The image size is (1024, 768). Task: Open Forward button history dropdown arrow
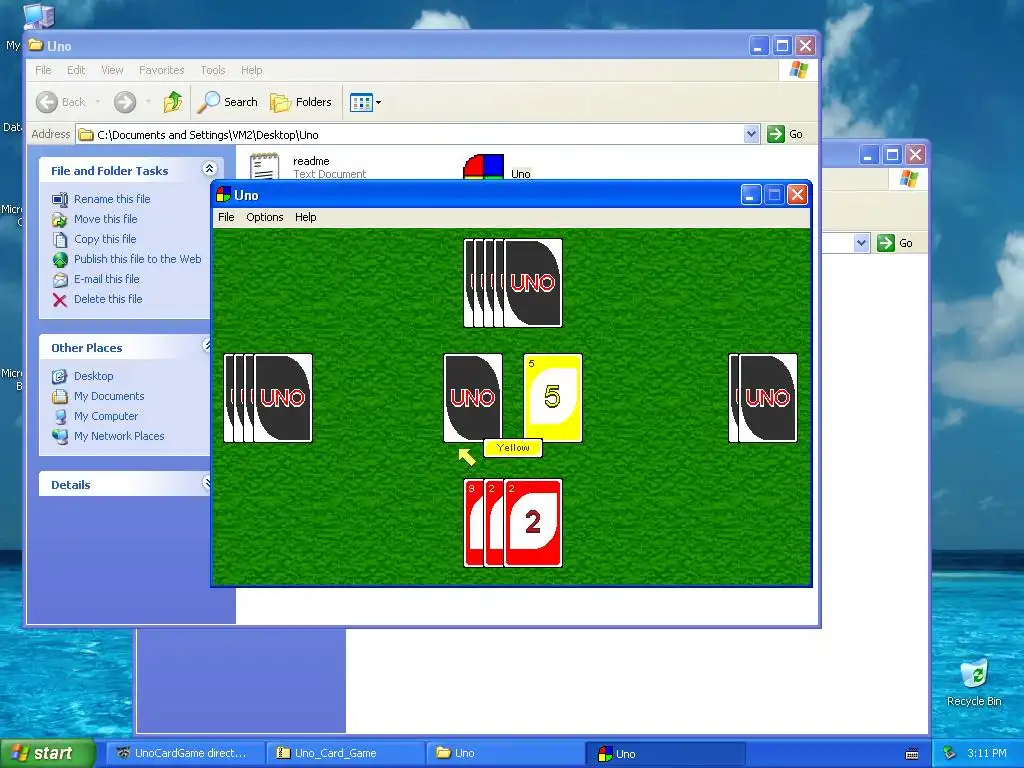pos(148,102)
